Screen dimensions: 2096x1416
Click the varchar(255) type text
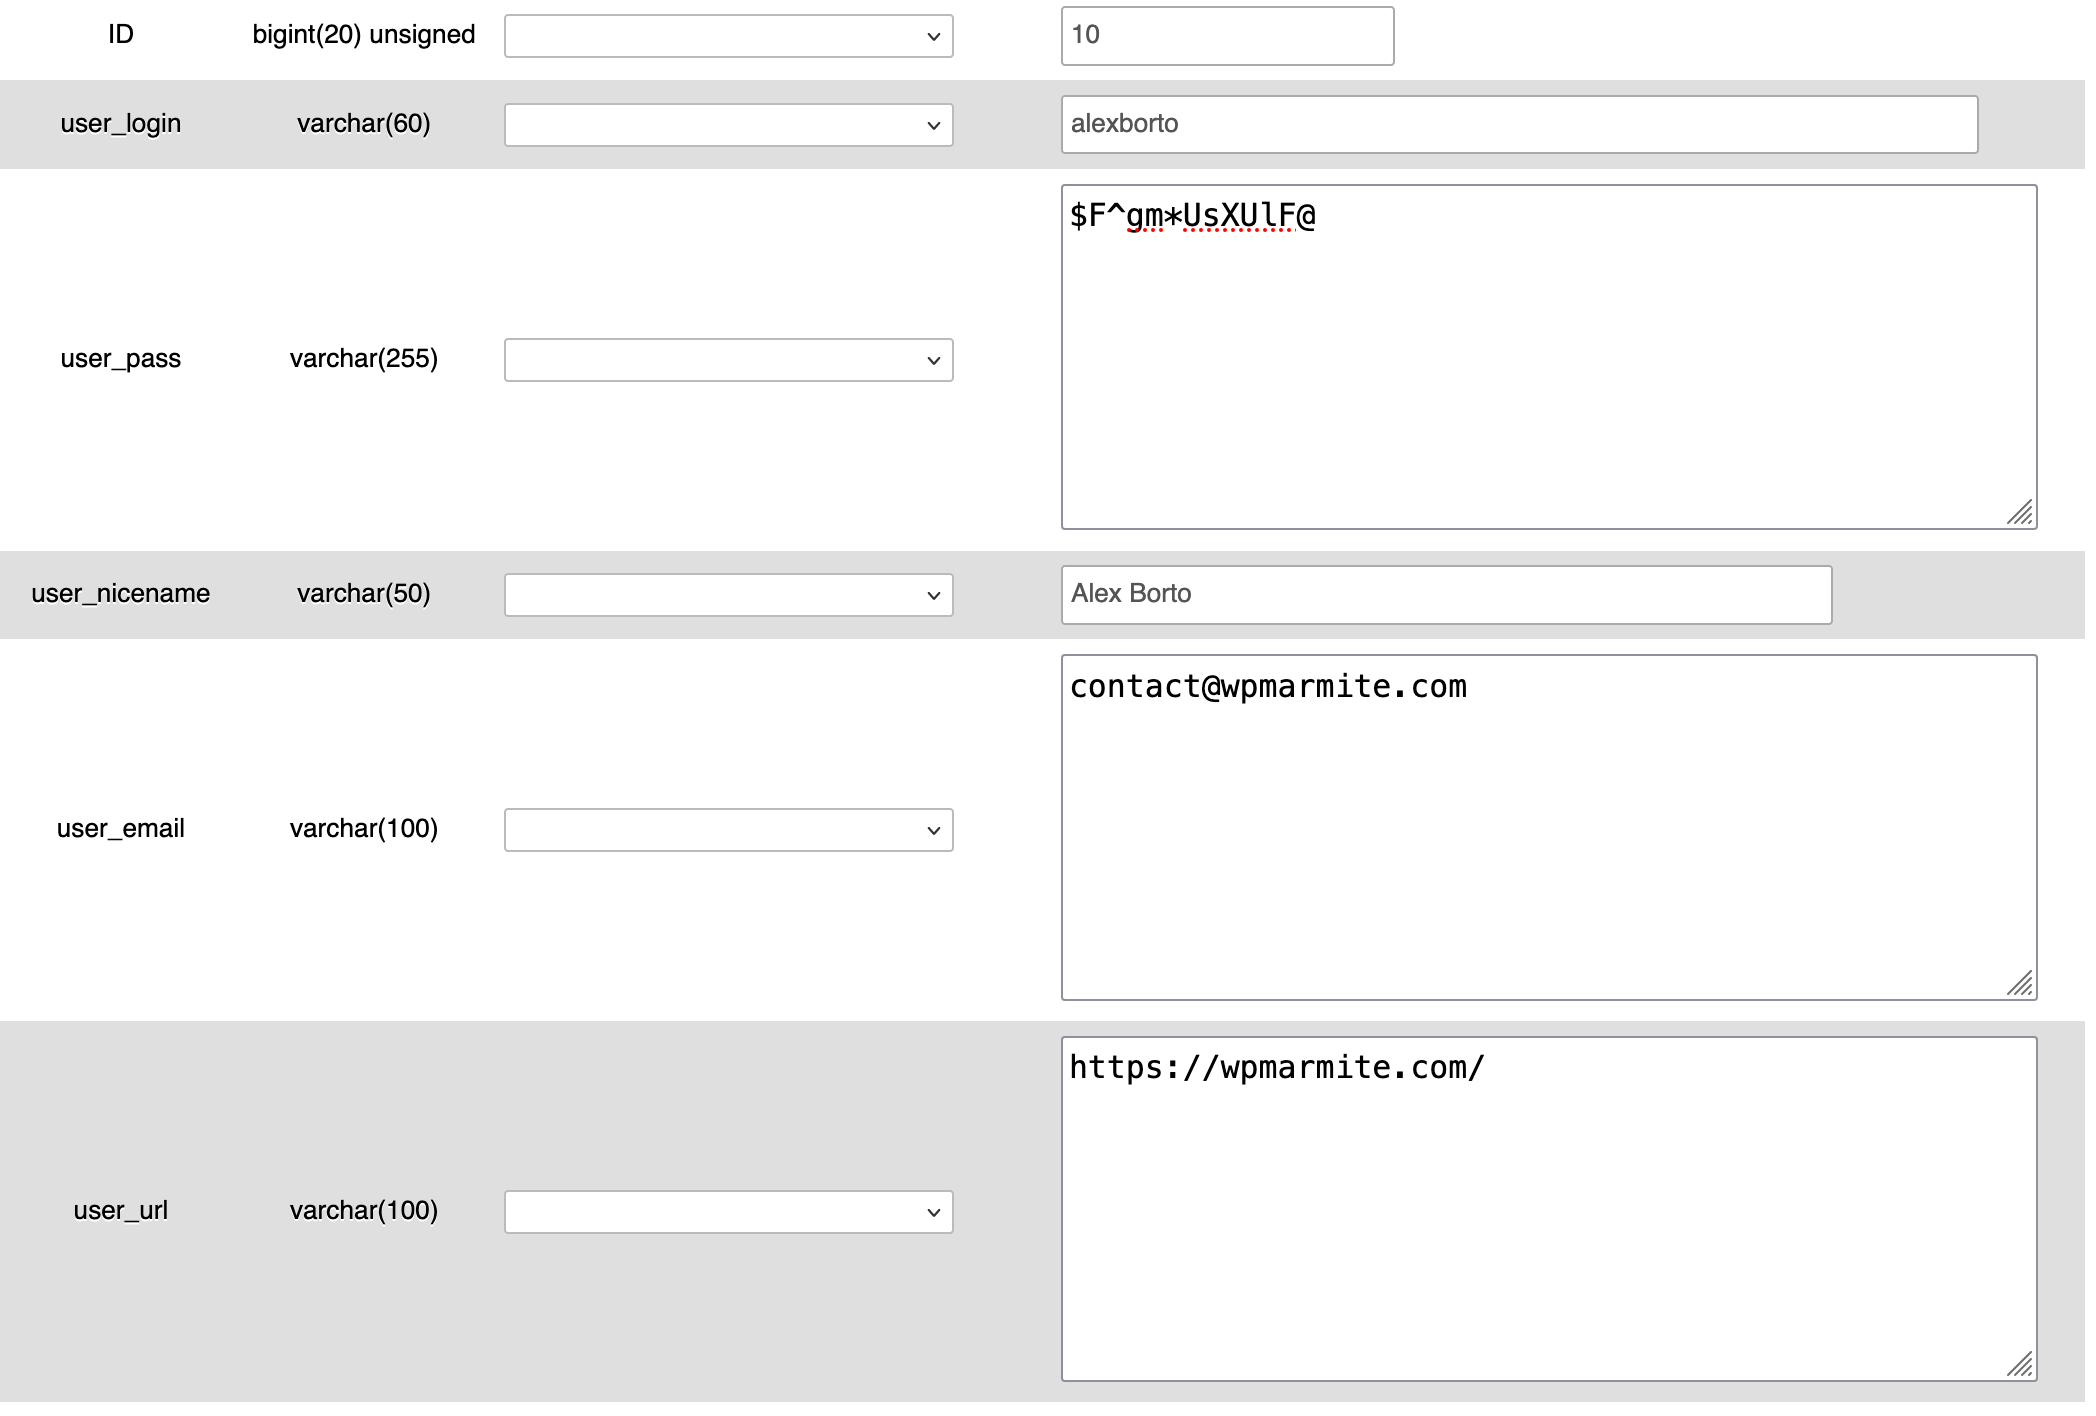364,359
